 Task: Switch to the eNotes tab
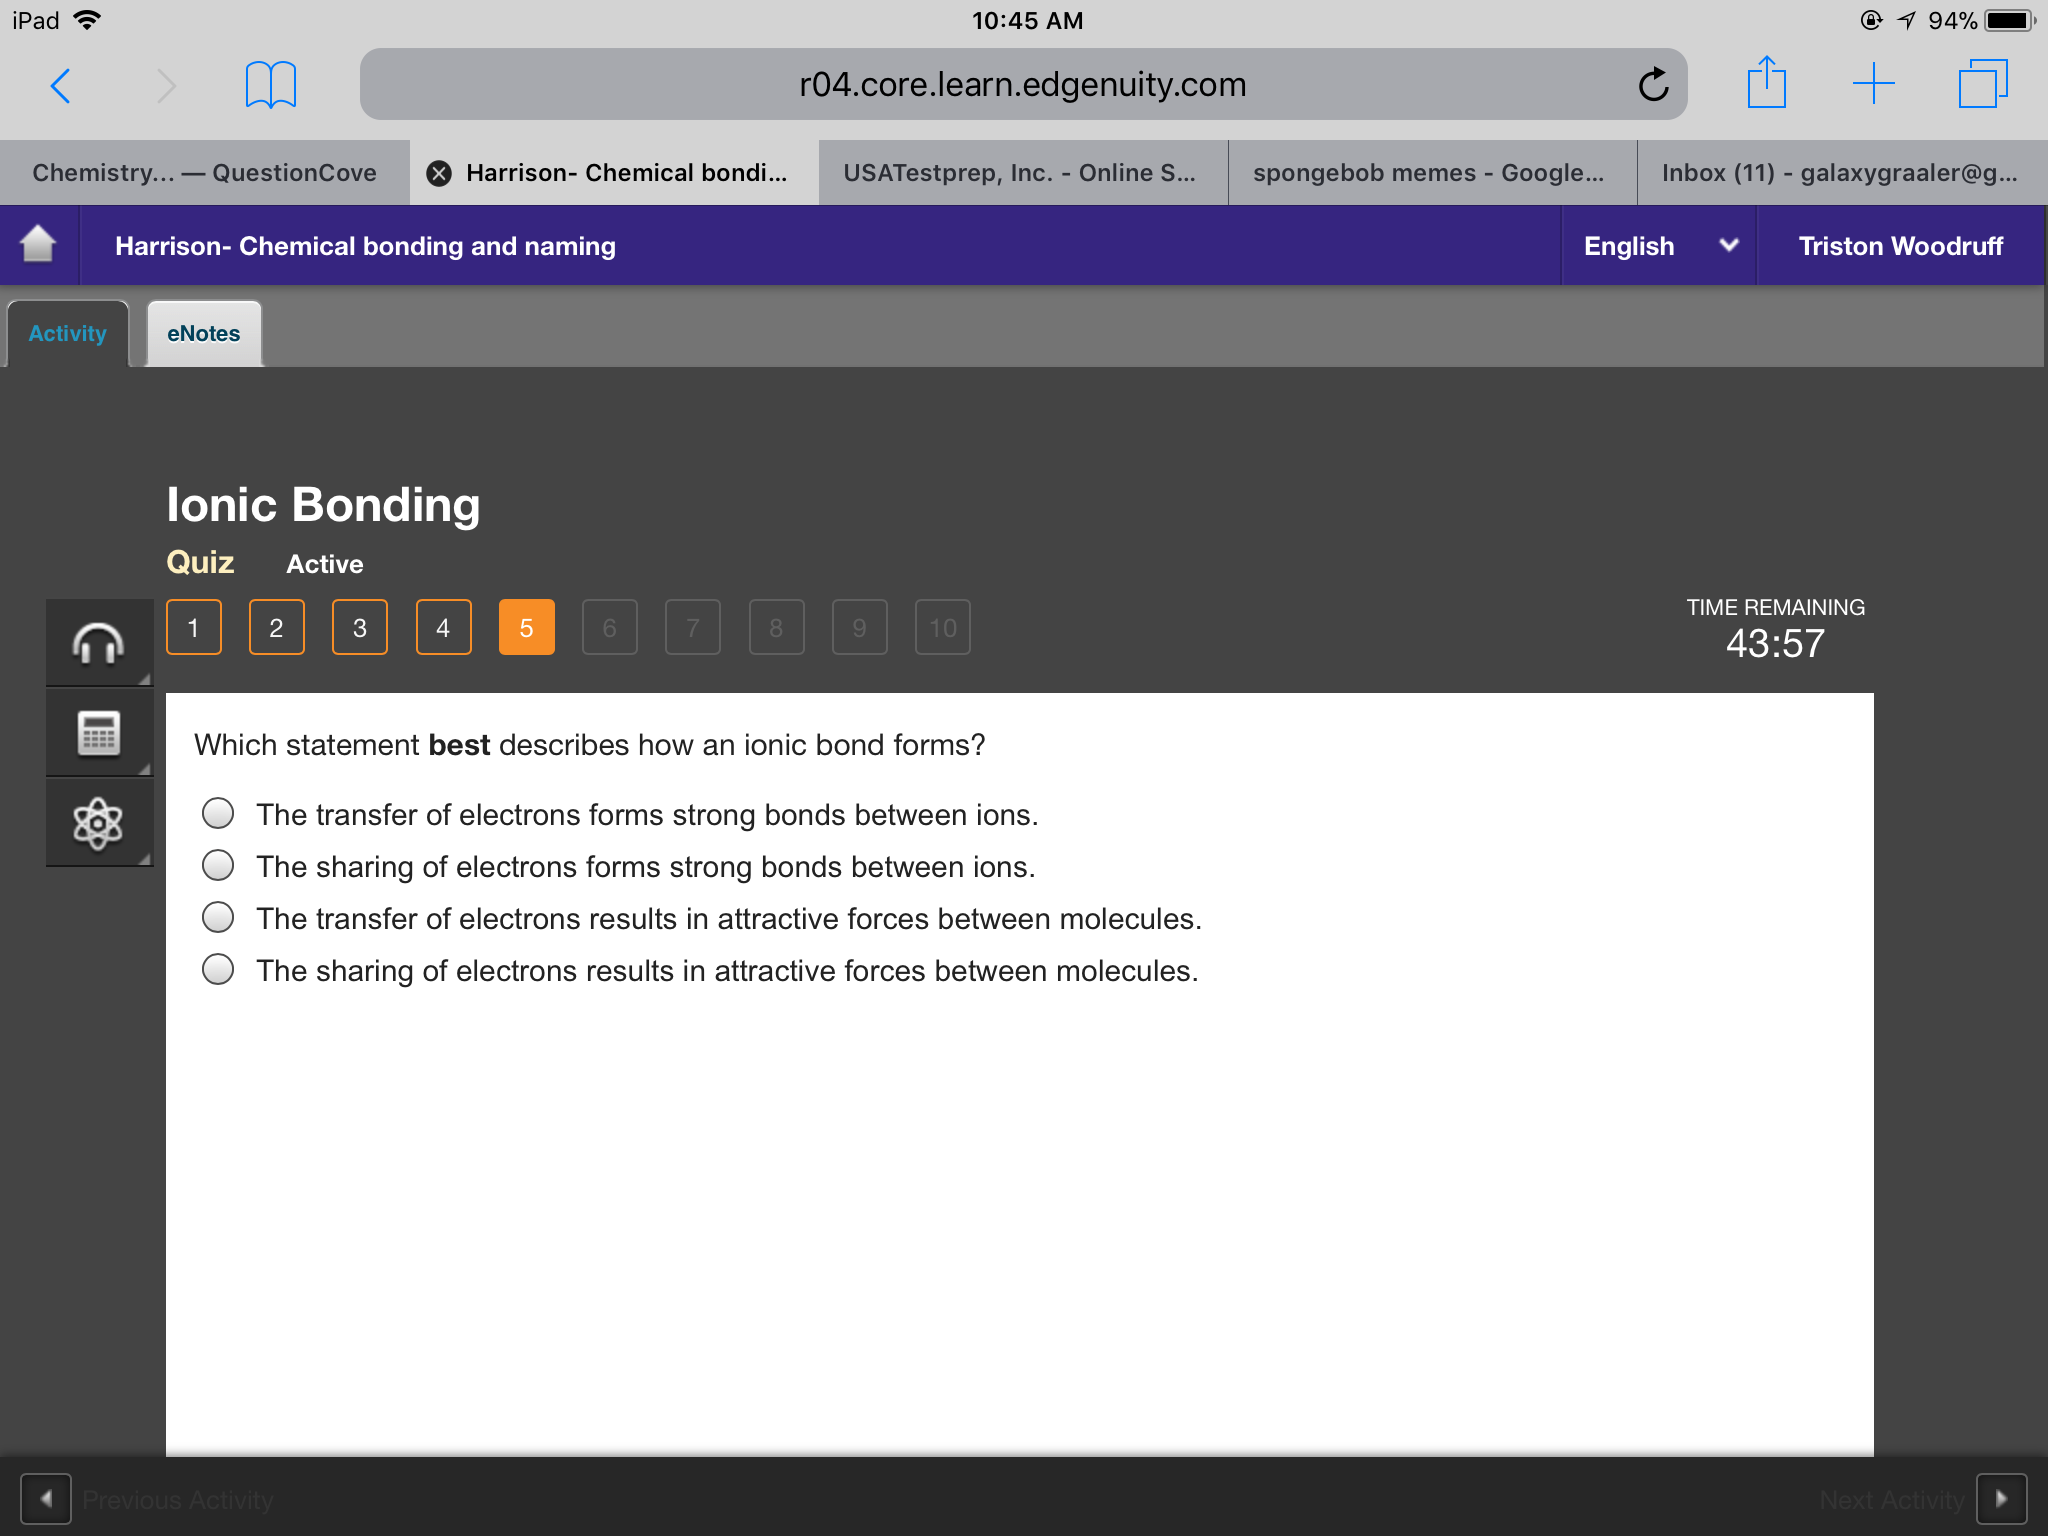tap(204, 334)
